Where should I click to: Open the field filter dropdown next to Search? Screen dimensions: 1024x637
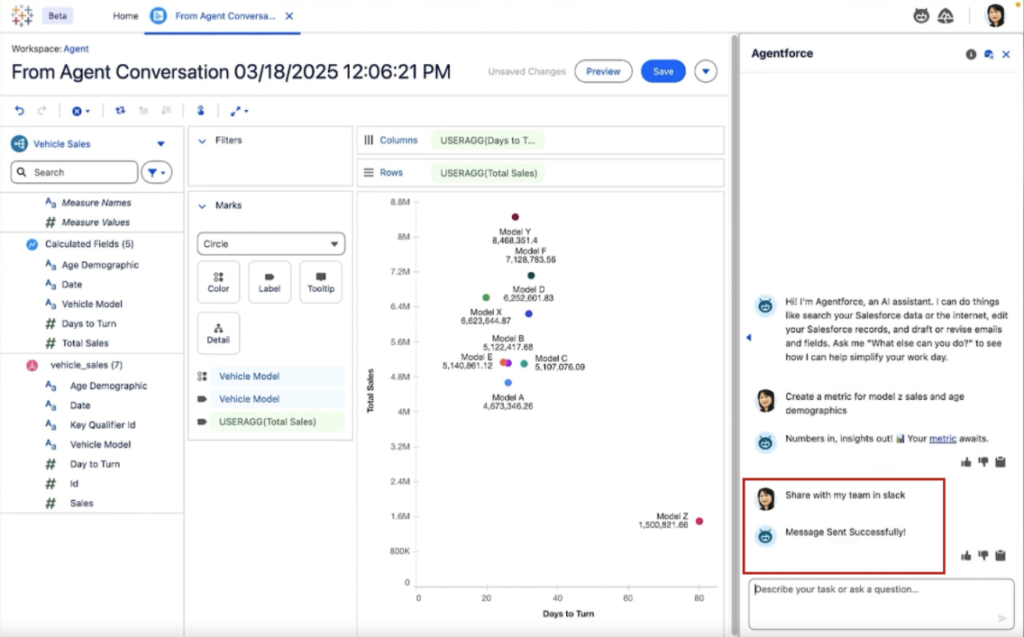click(157, 172)
